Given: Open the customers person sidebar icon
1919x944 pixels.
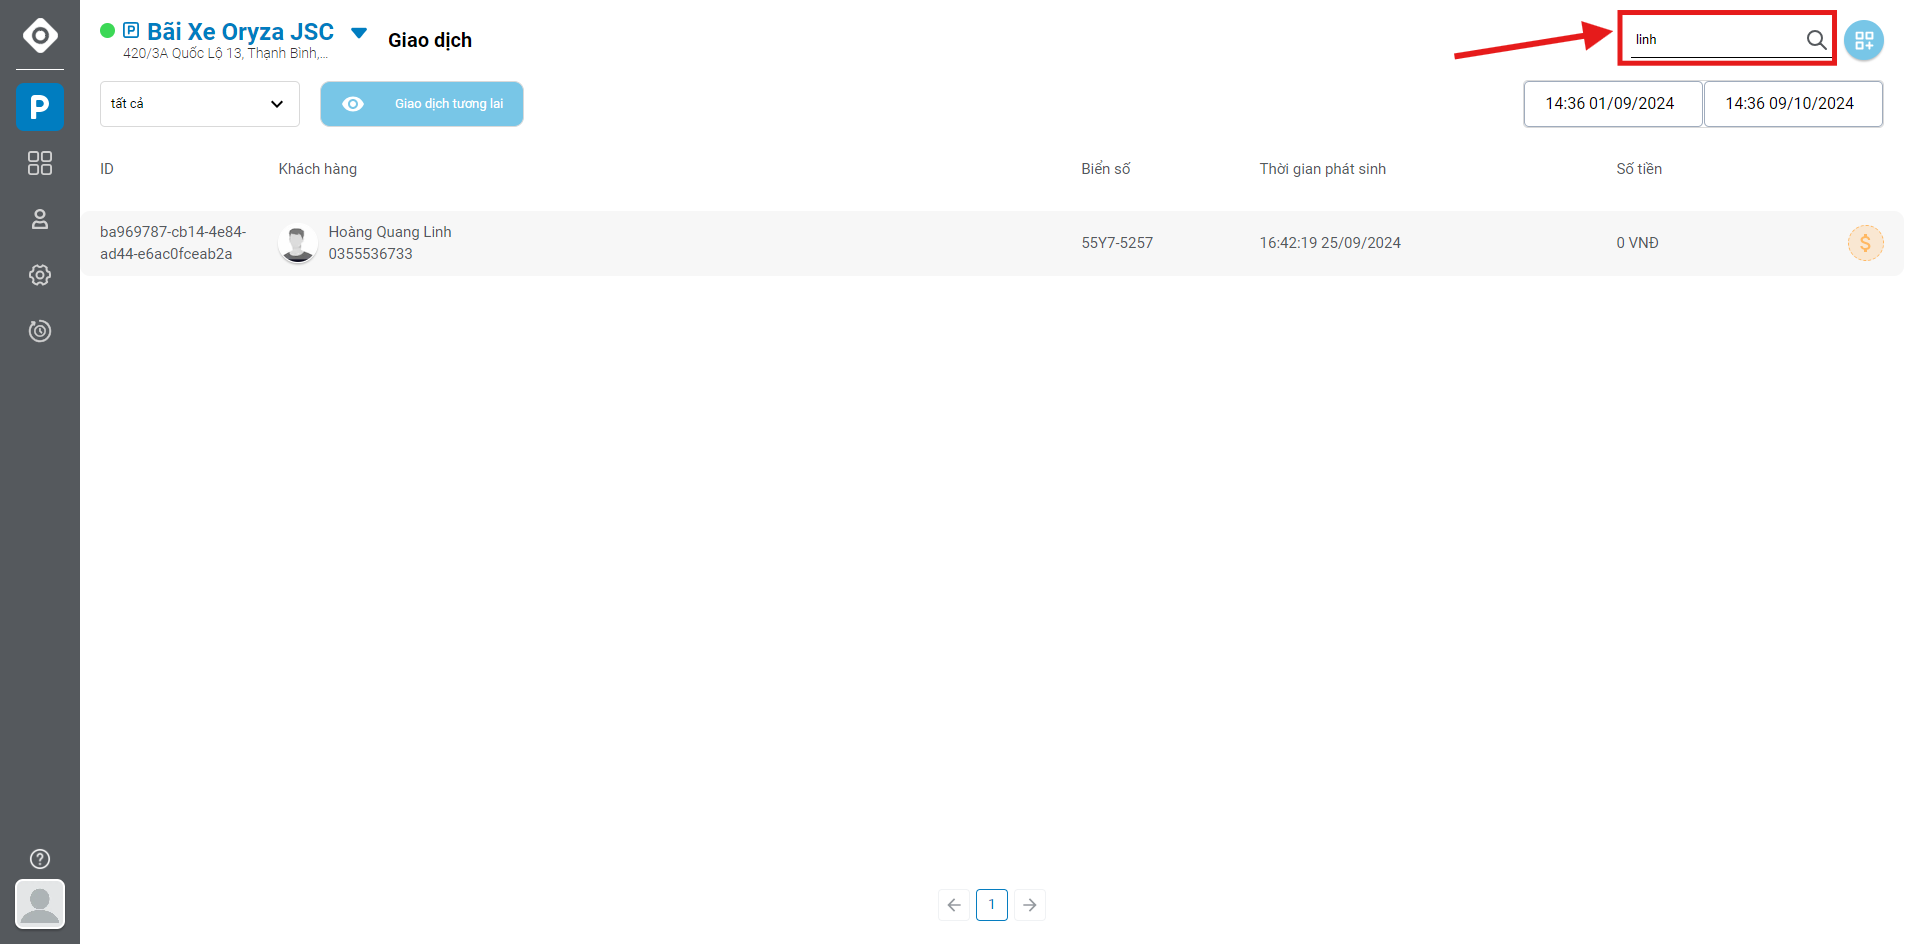Looking at the screenshot, I should [40, 219].
